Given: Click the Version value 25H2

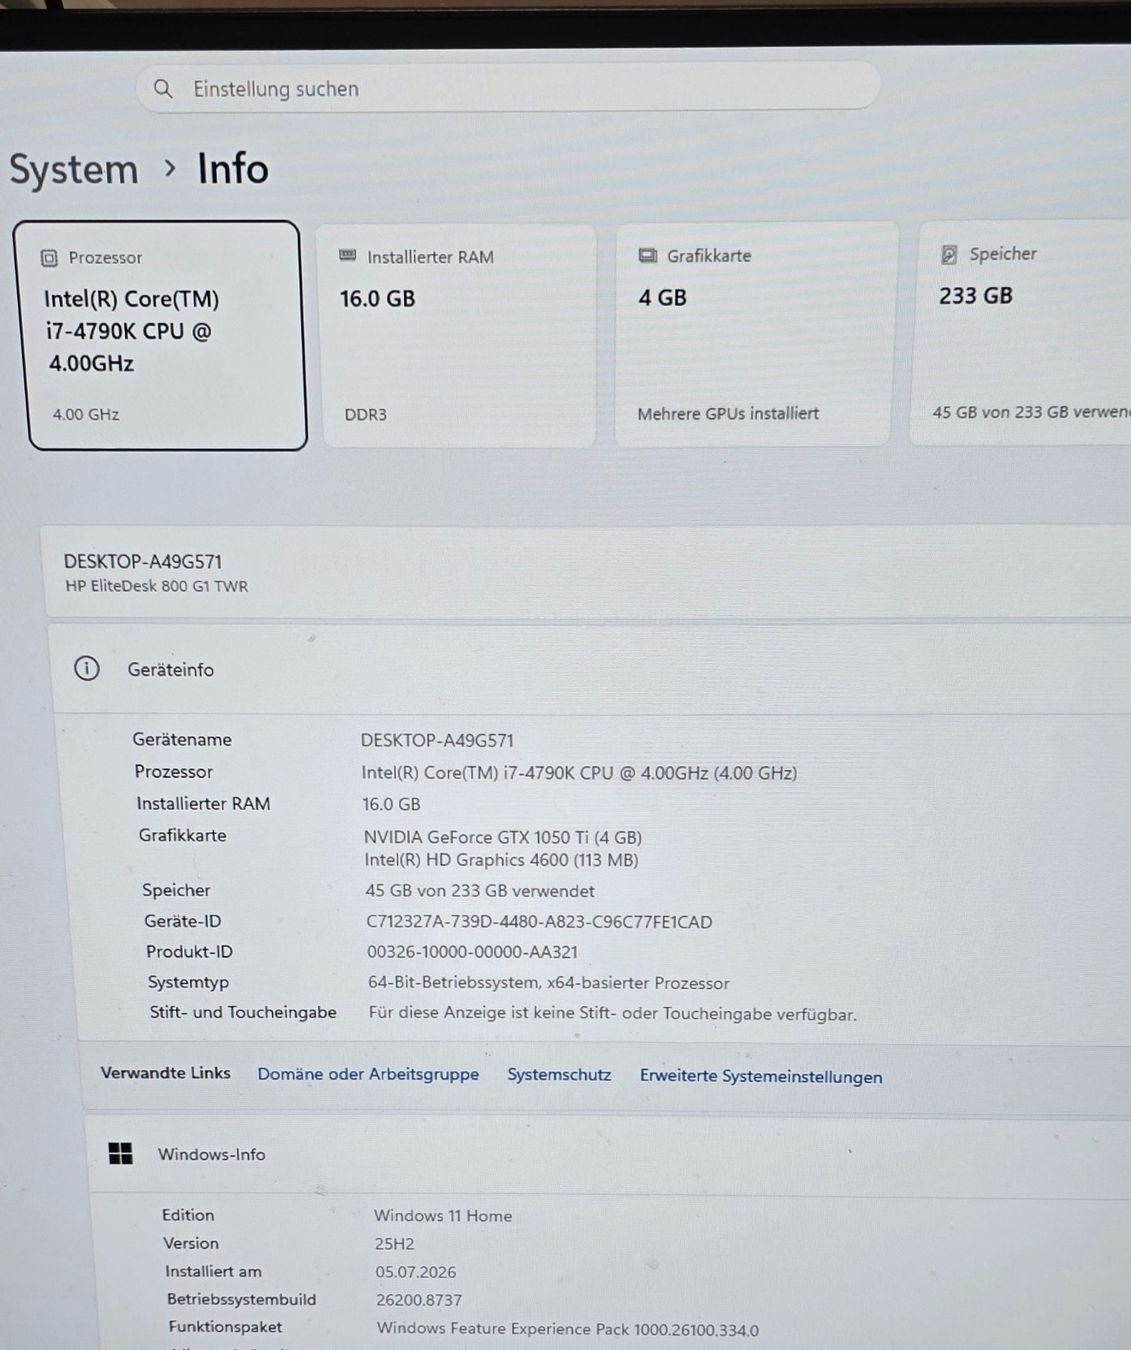Looking at the screenshot, I should pyautogui.click(x=394, y=1244).
